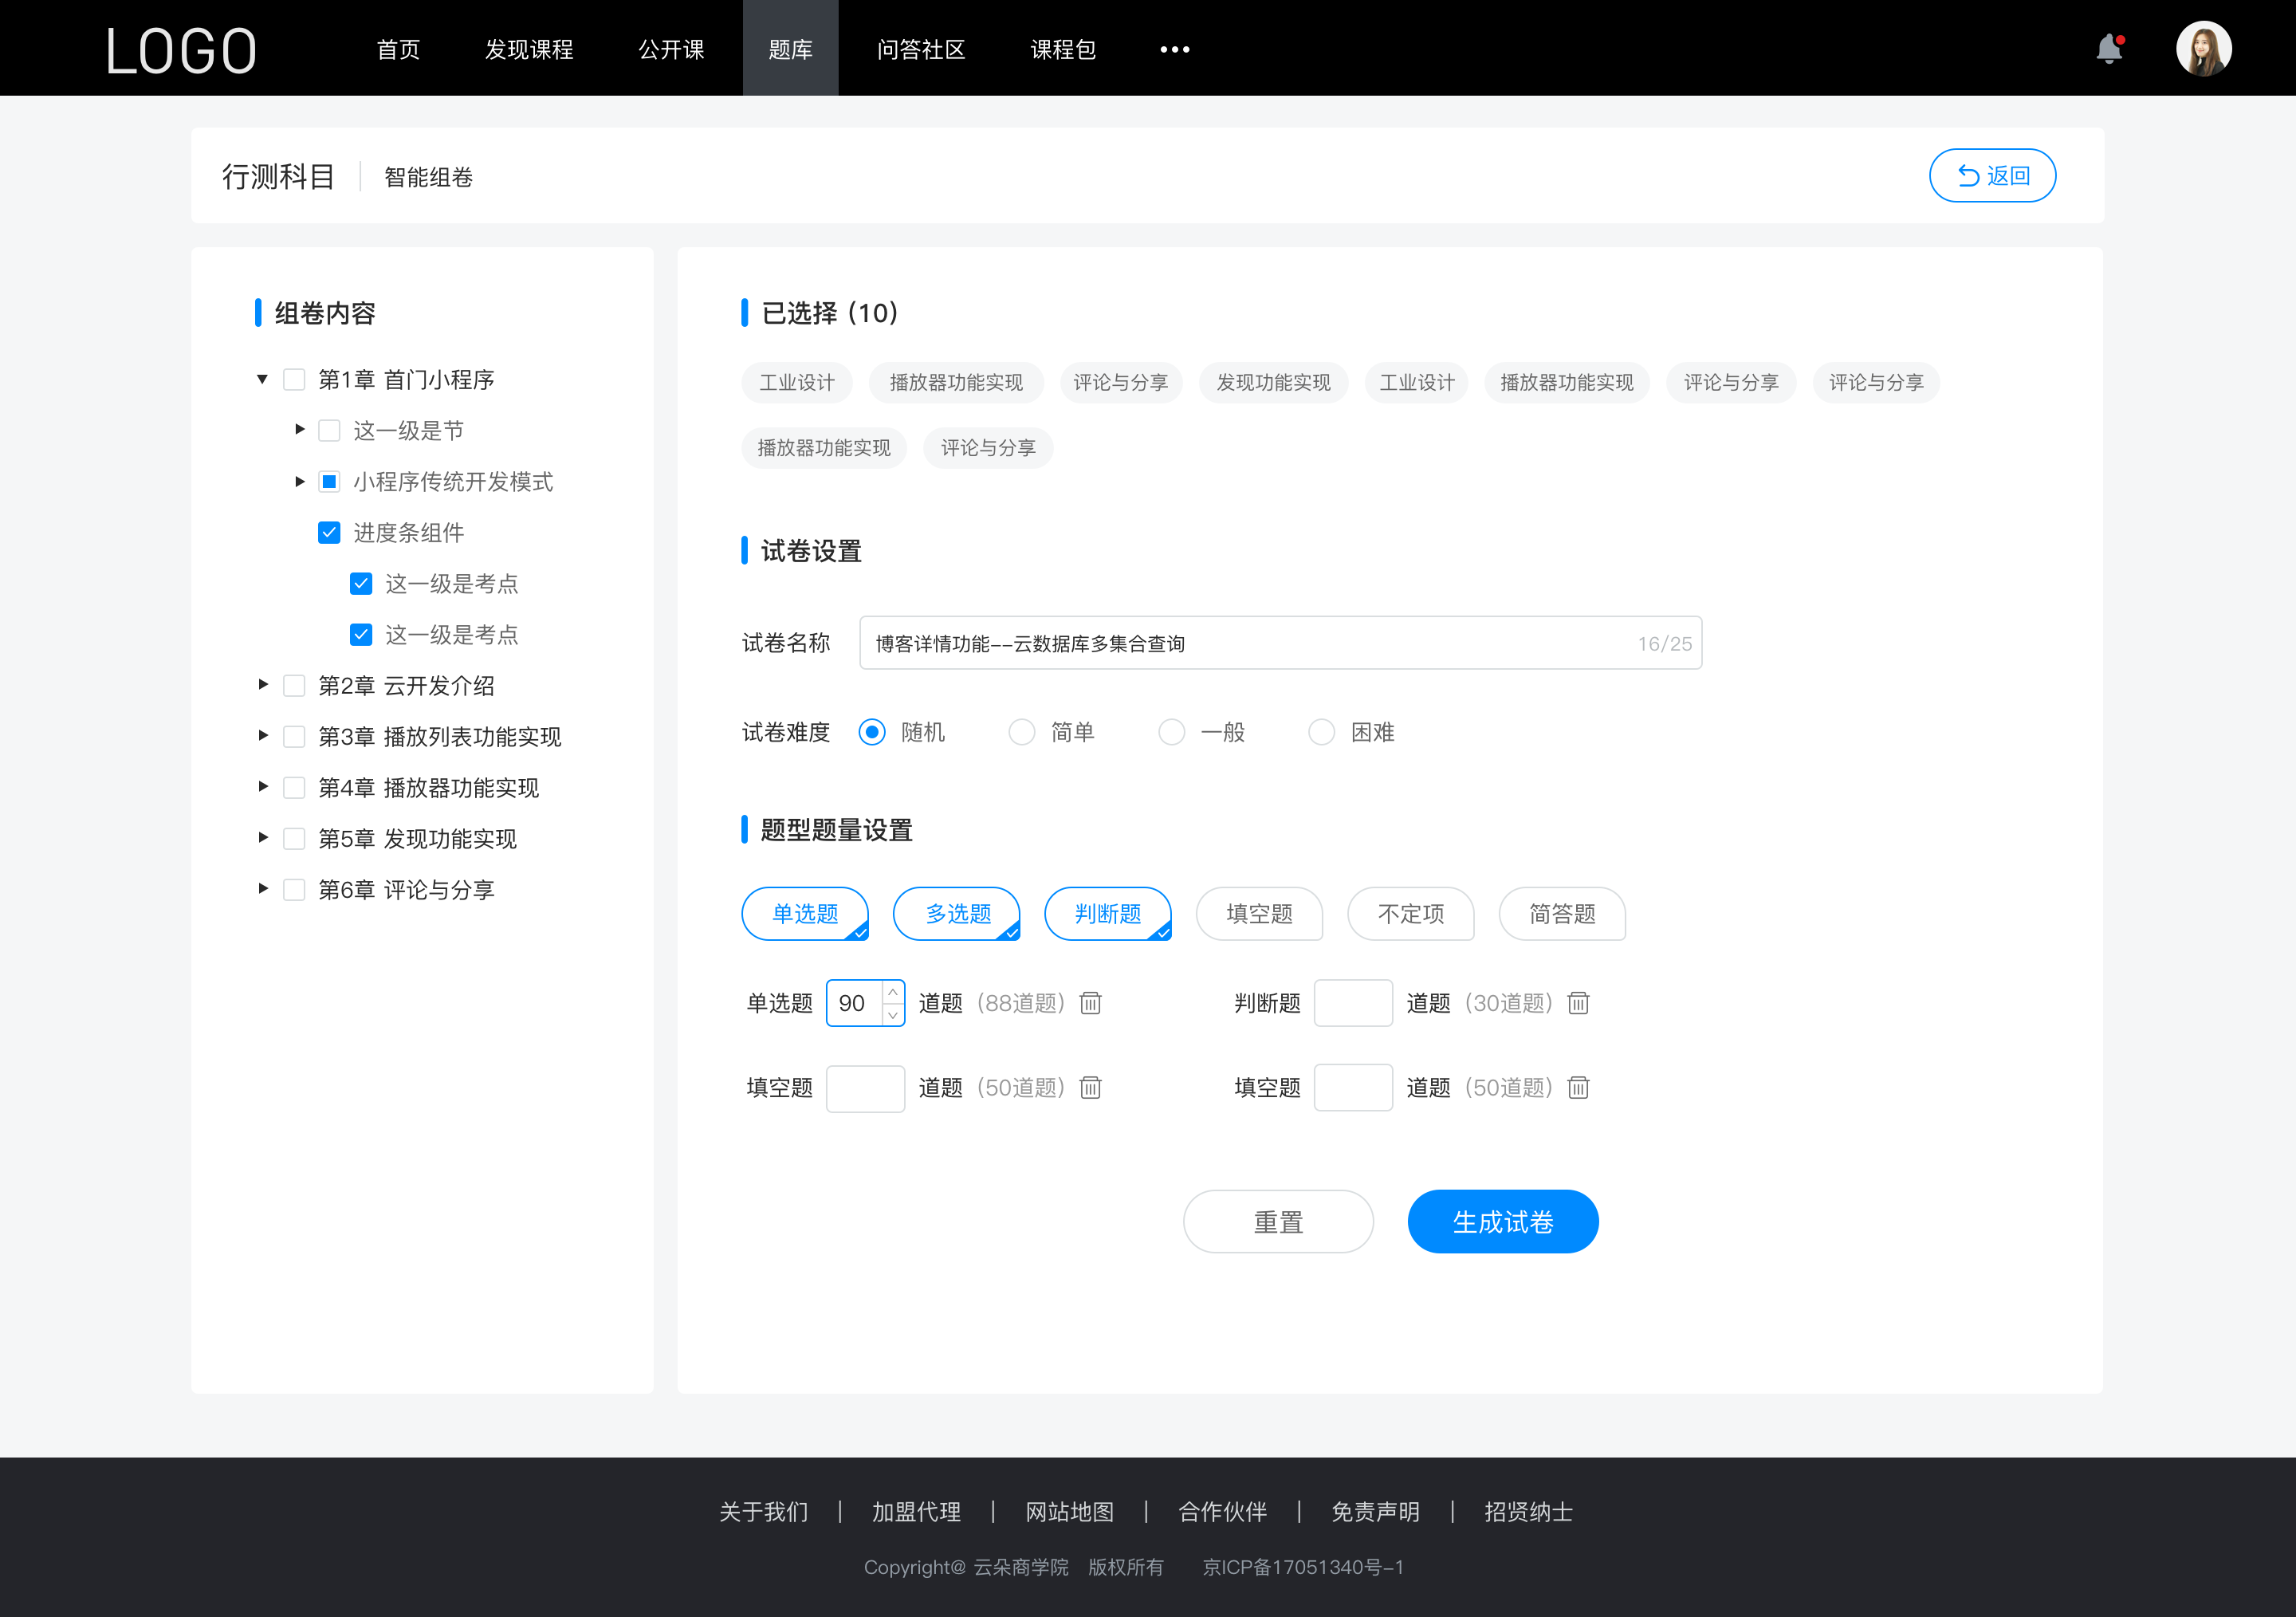Expand the 第5章 发现功能实现 chapter

(x=259, y=838)
